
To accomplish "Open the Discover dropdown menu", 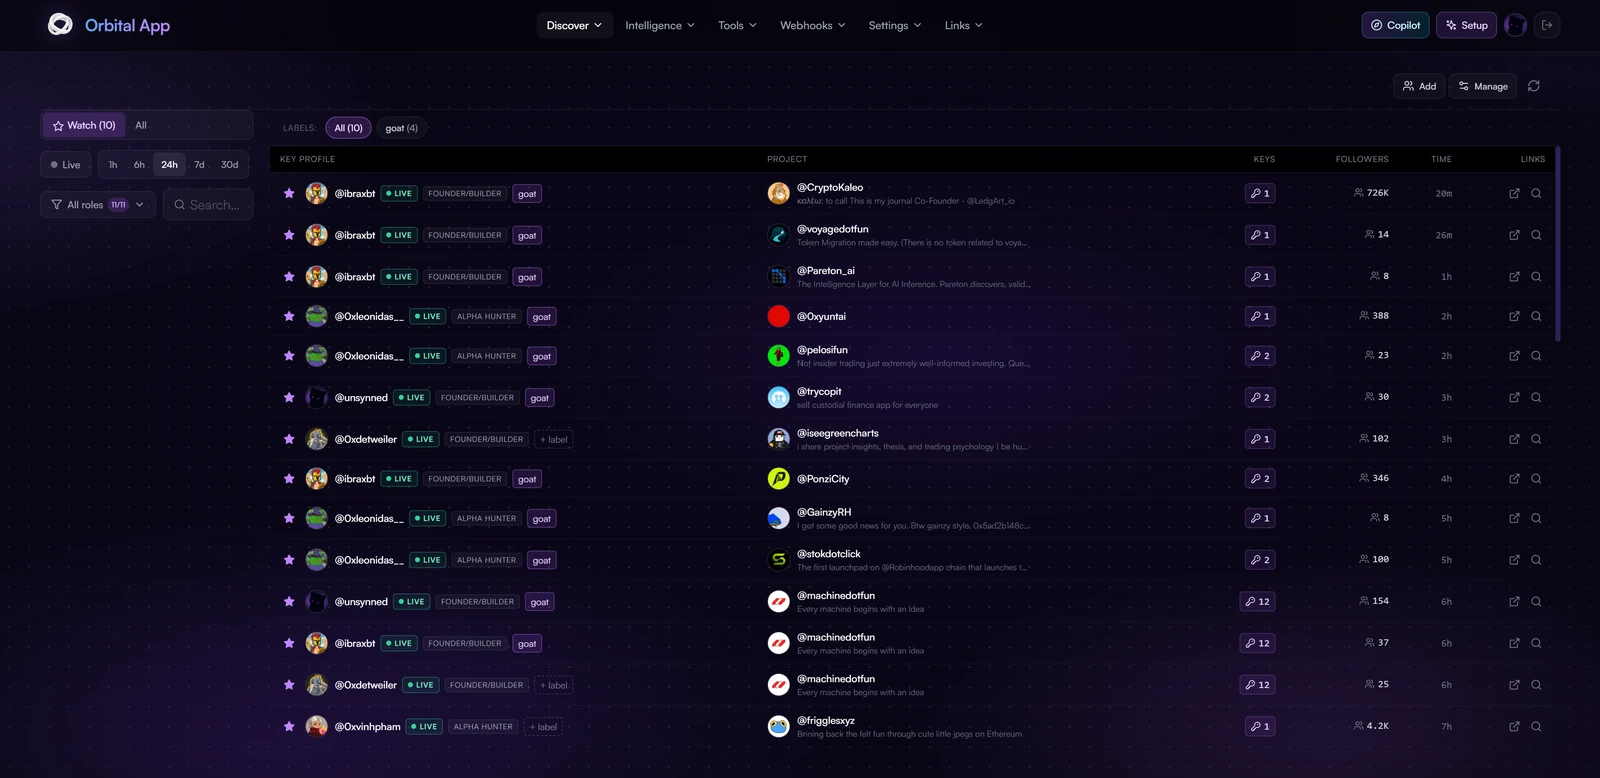I will coord(574,25).
